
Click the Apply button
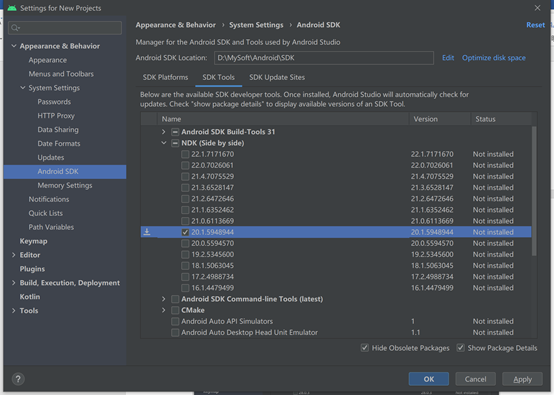tap(522, 379)
